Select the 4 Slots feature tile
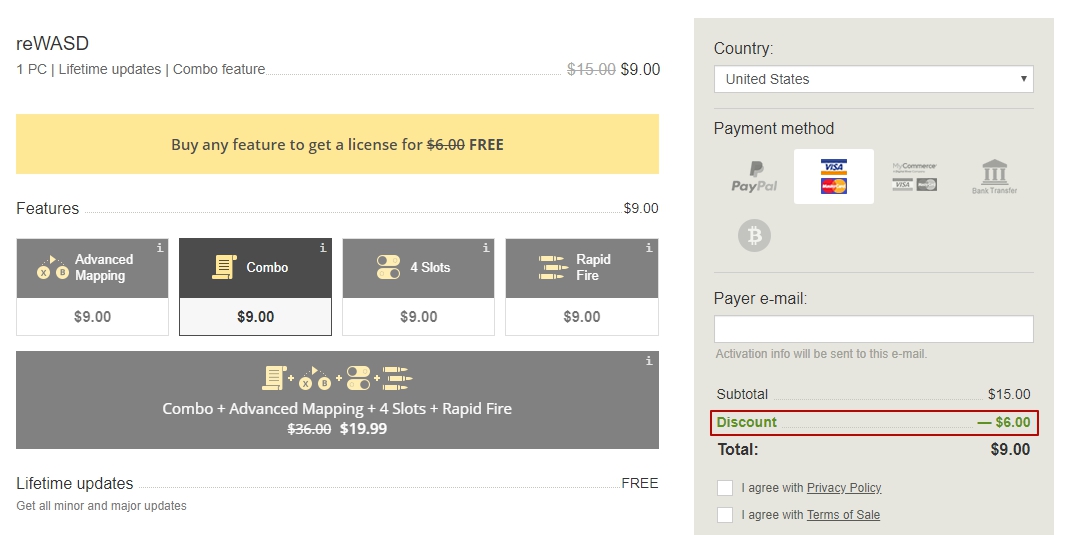 (x=418, y=286)
